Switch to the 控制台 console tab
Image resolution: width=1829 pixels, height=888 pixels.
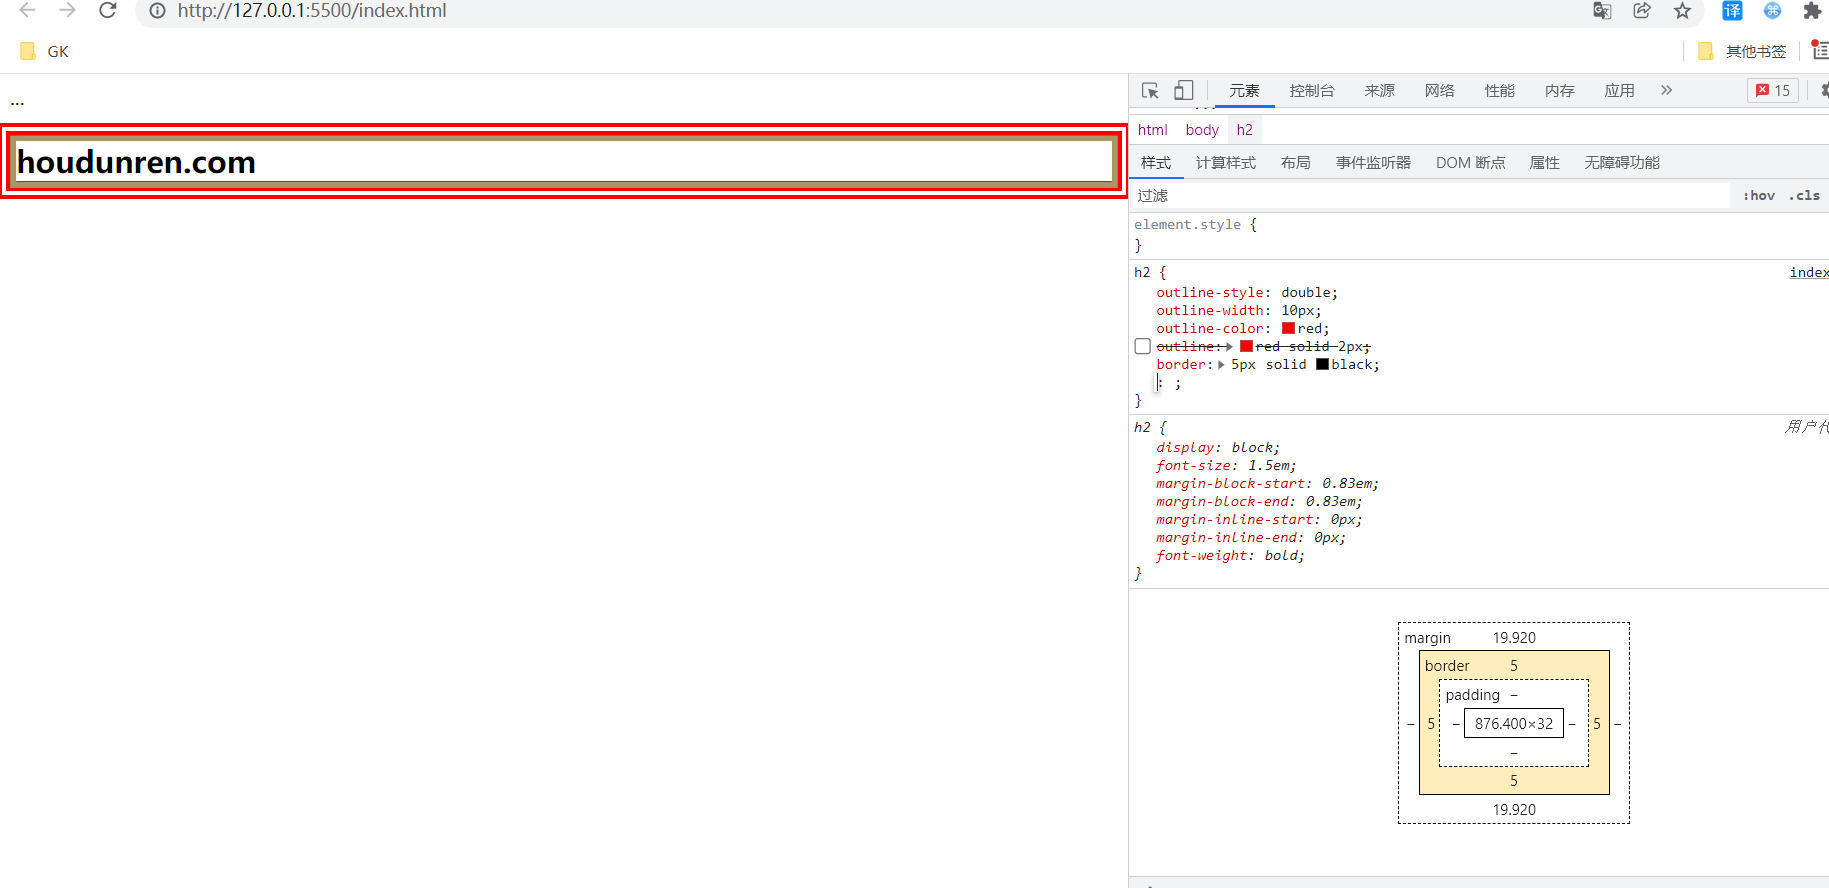coord(1311,91)
